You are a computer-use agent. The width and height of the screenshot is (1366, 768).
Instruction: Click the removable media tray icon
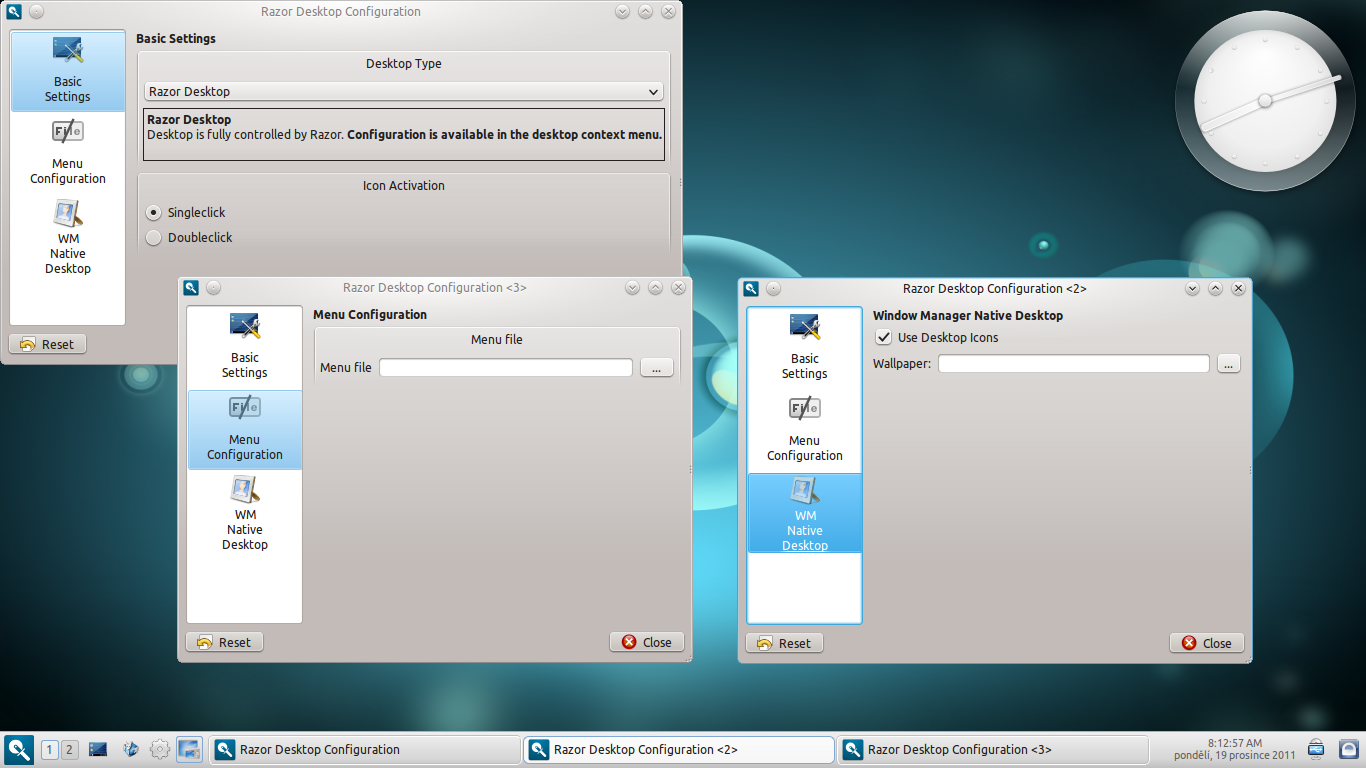click(x=1316, y=748)
